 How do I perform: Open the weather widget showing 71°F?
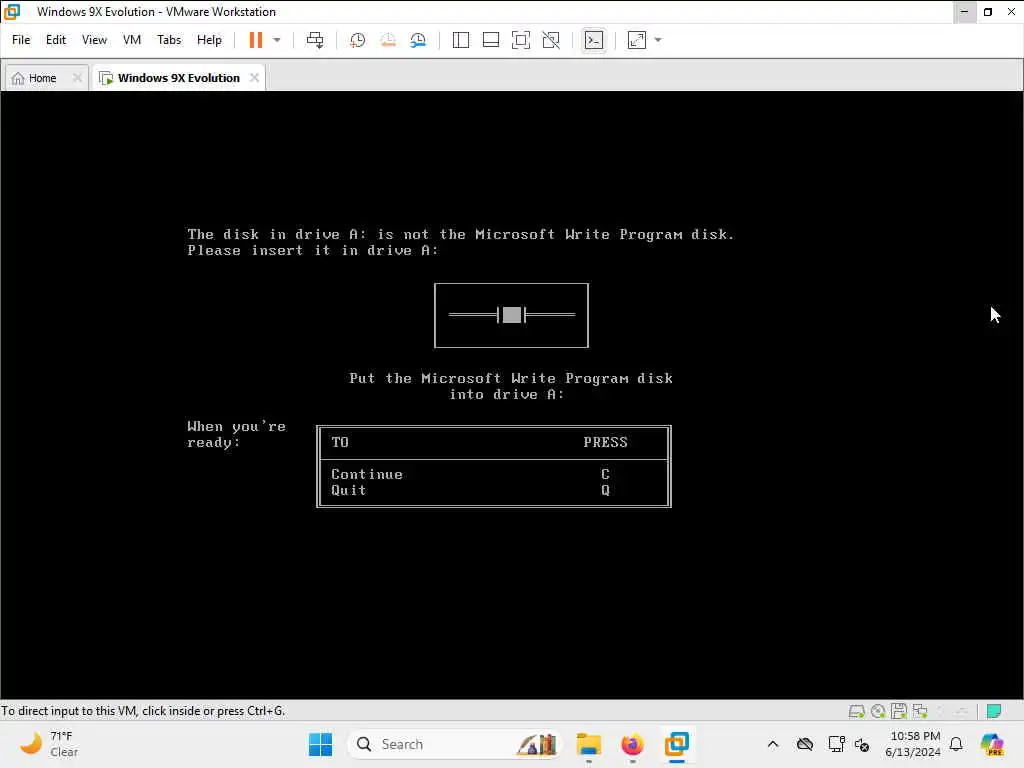pos(49,744)
